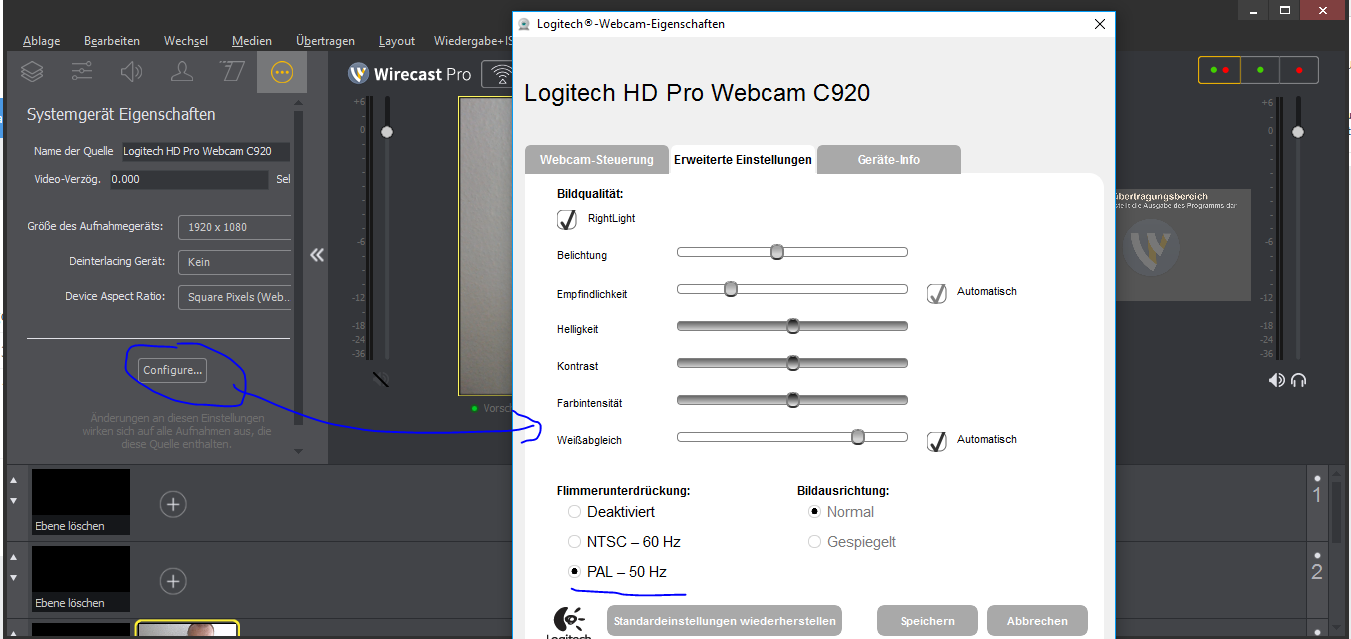This screenshot has width=1351, height=639.
Task: Select the Deaktiviert flicker option
Action: (574, 512)
